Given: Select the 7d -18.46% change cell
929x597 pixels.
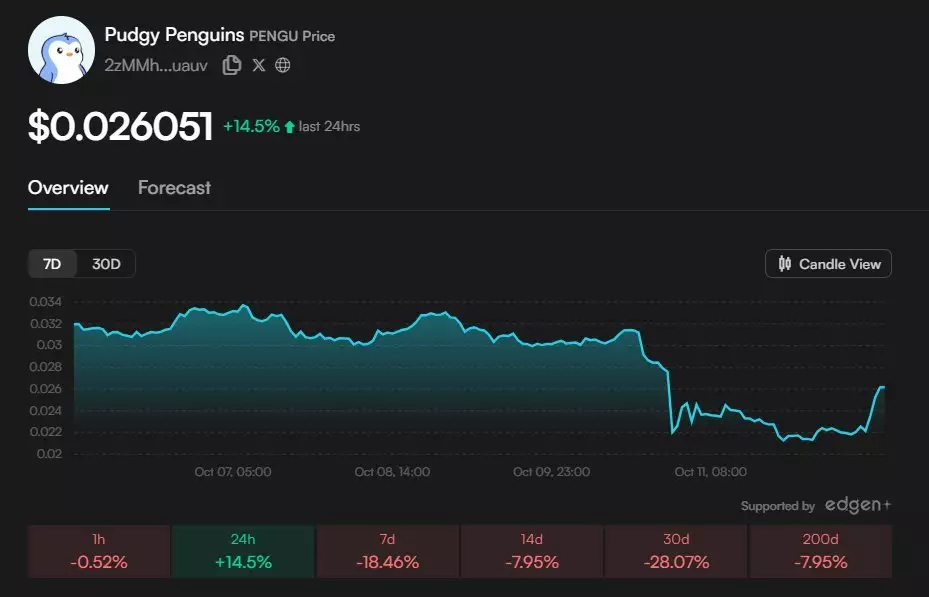Looking at the screenshot, I should (387, 551).
